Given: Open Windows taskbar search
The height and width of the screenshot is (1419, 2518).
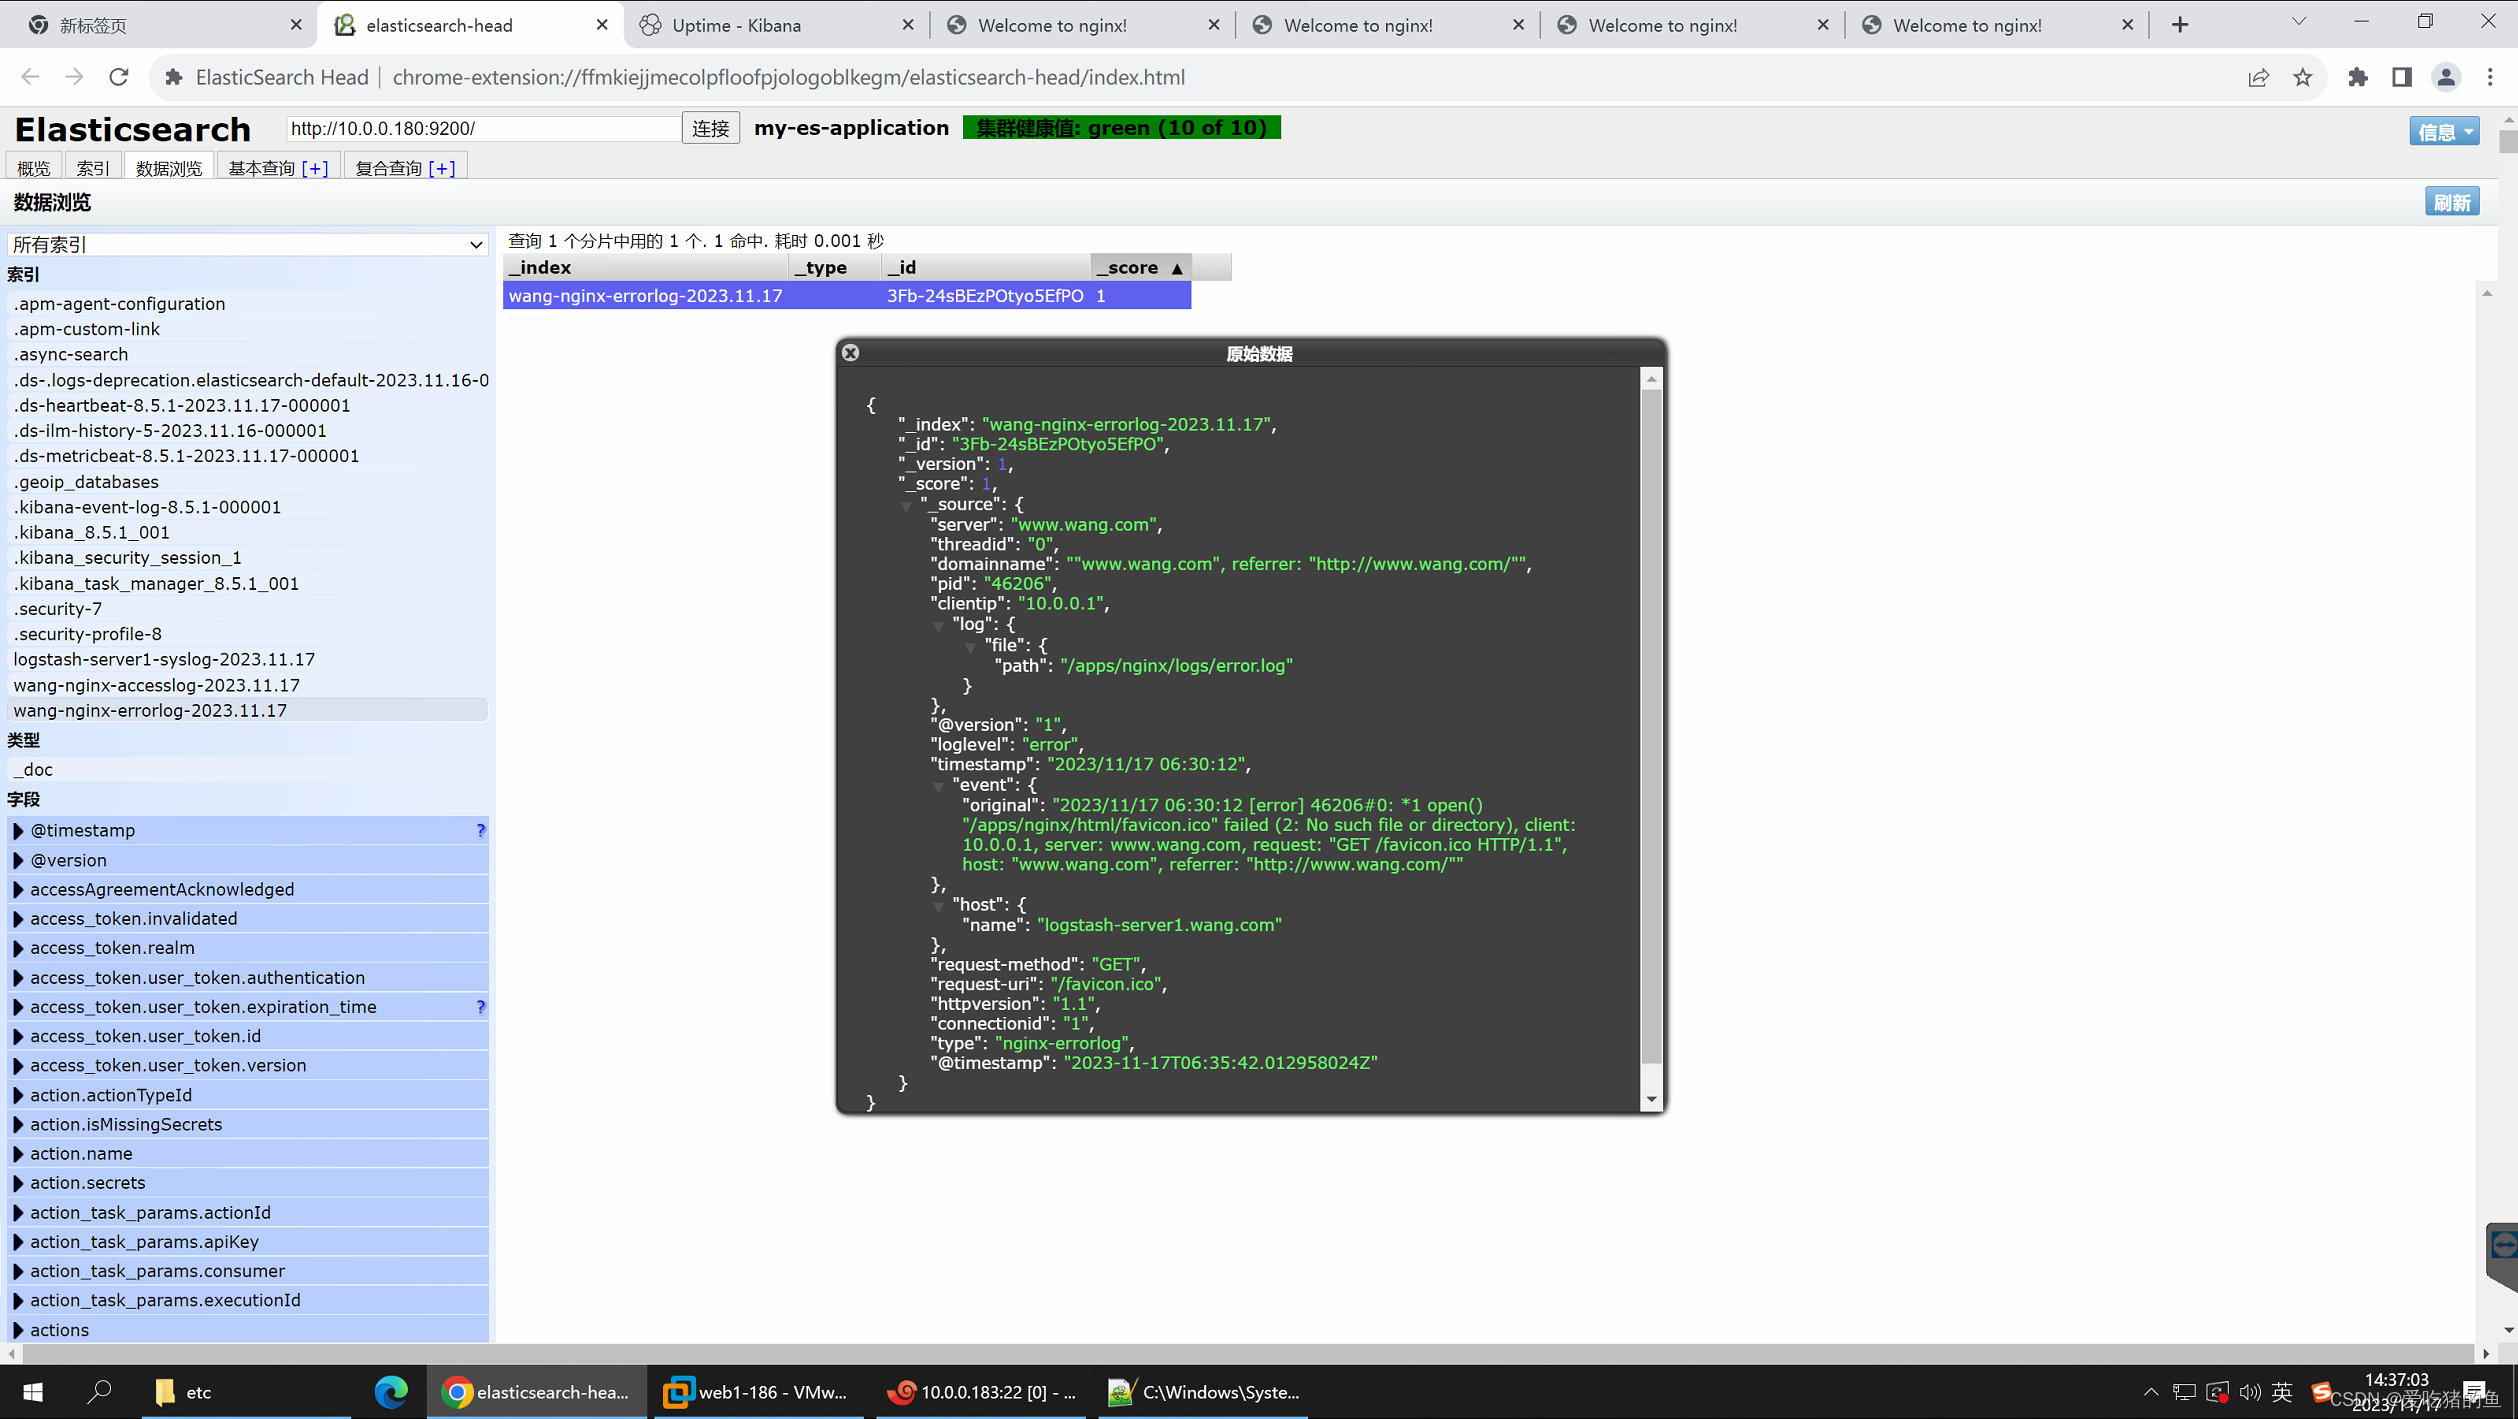Looking at the screenshot, I should pos(99,1392).
